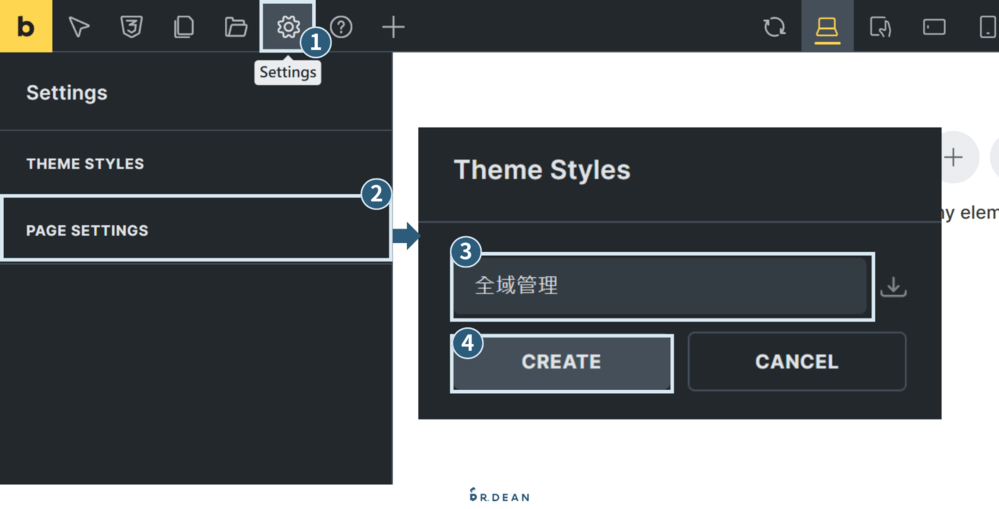Open the Pages icon in toolbar
The width and height of the screenshot is (999, 509).
[x=184, y=27]
